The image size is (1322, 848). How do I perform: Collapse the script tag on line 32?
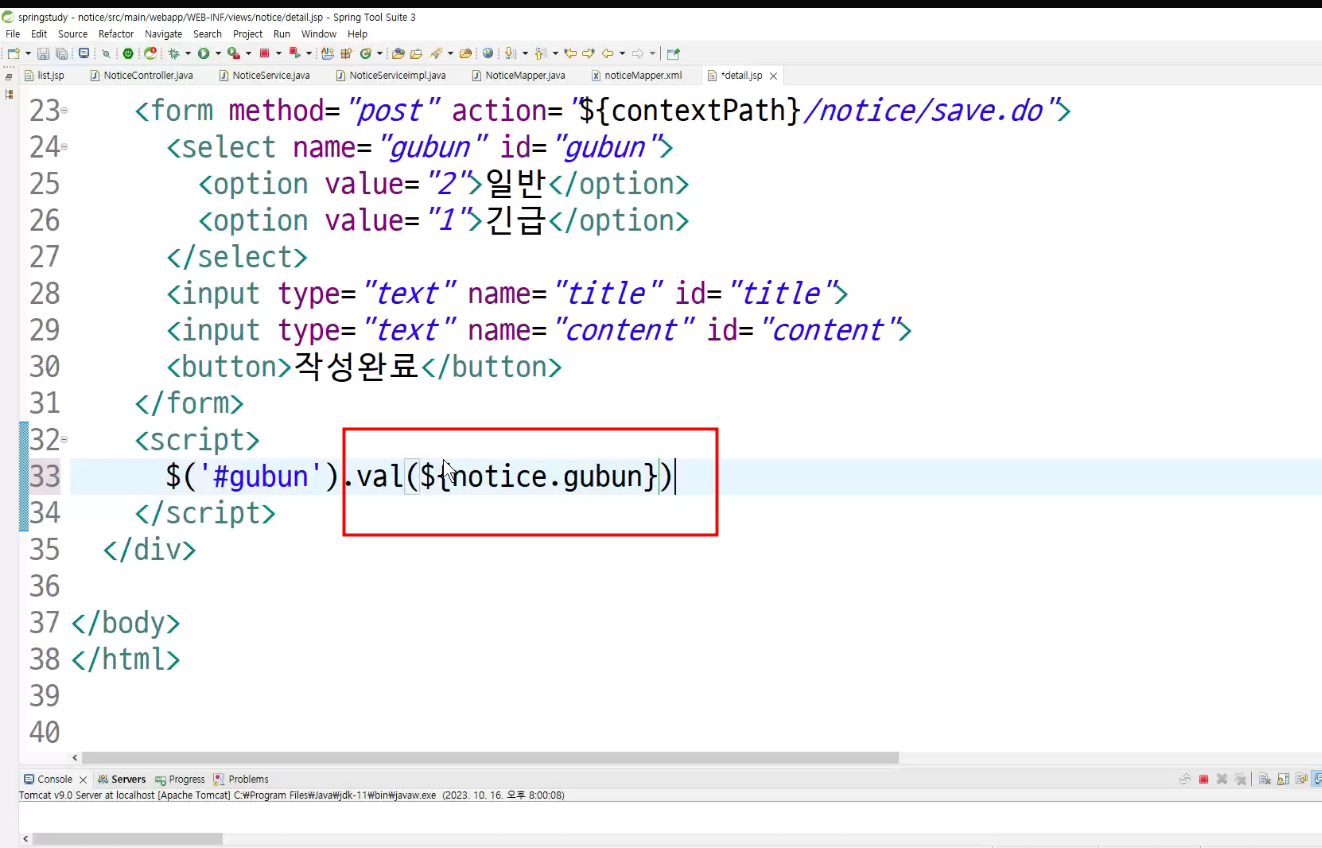click(x=65, y=440)
